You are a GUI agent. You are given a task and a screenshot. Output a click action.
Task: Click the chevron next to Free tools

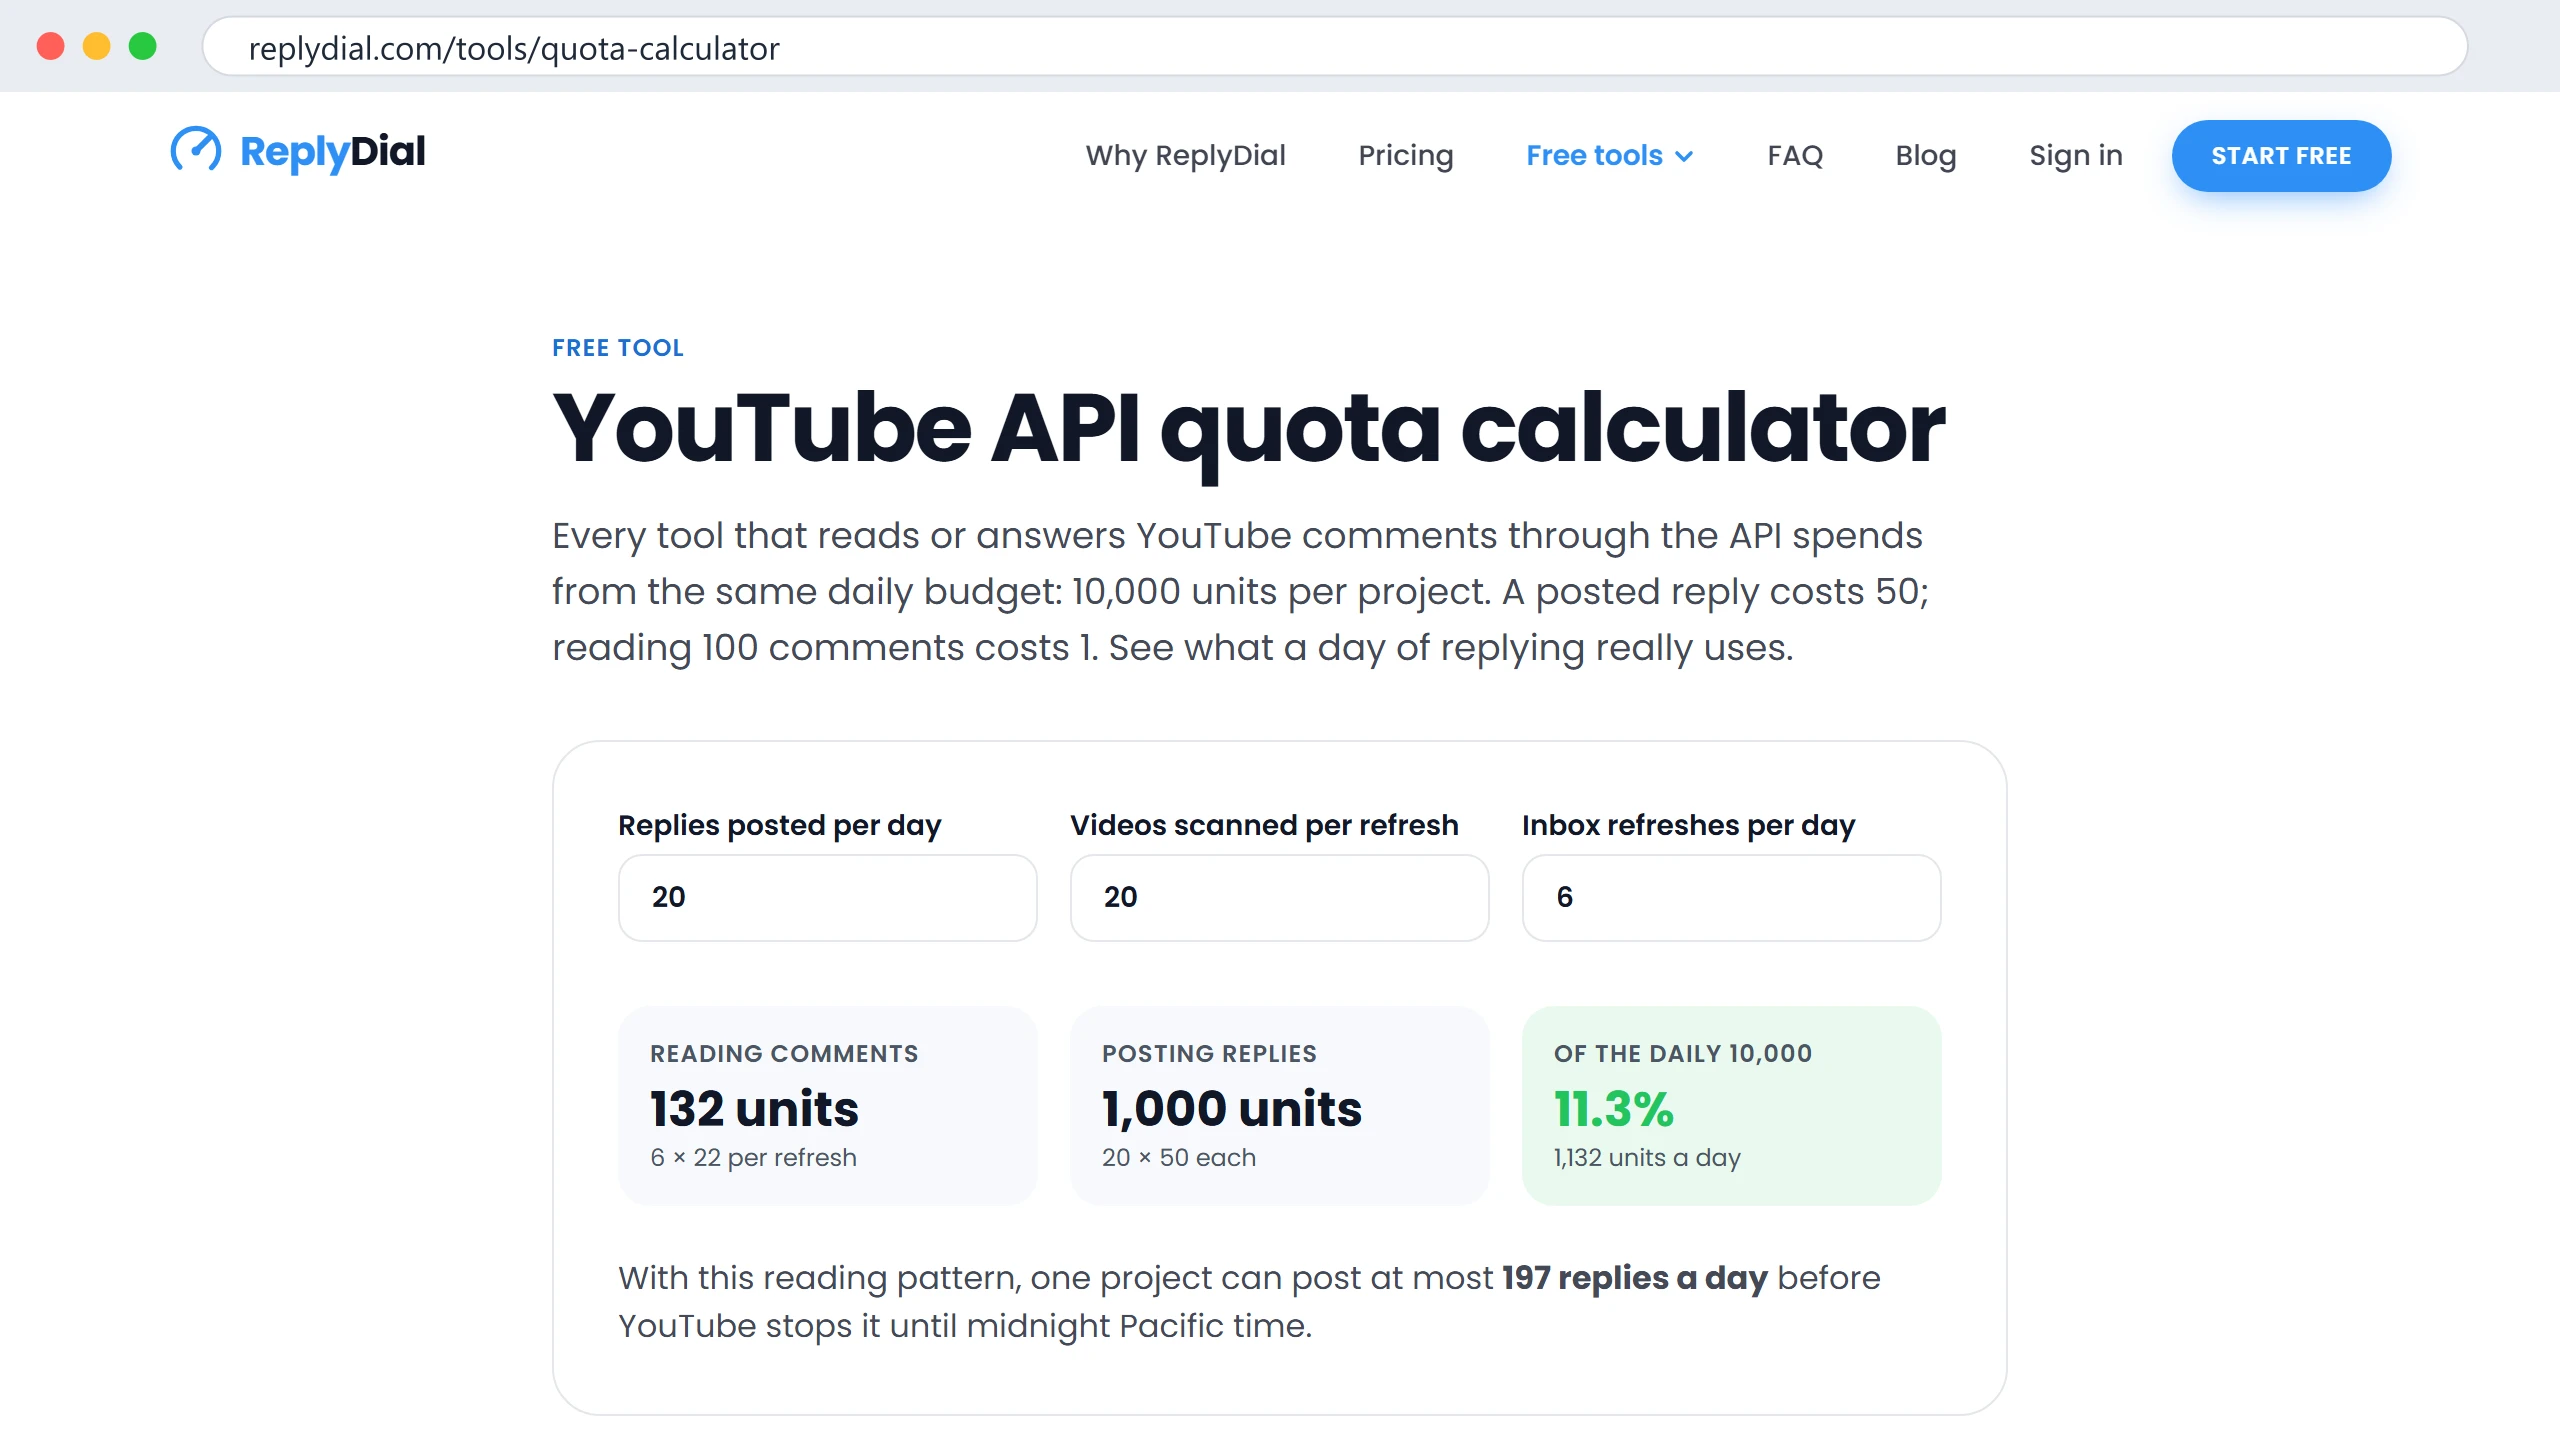(1684, 156)
